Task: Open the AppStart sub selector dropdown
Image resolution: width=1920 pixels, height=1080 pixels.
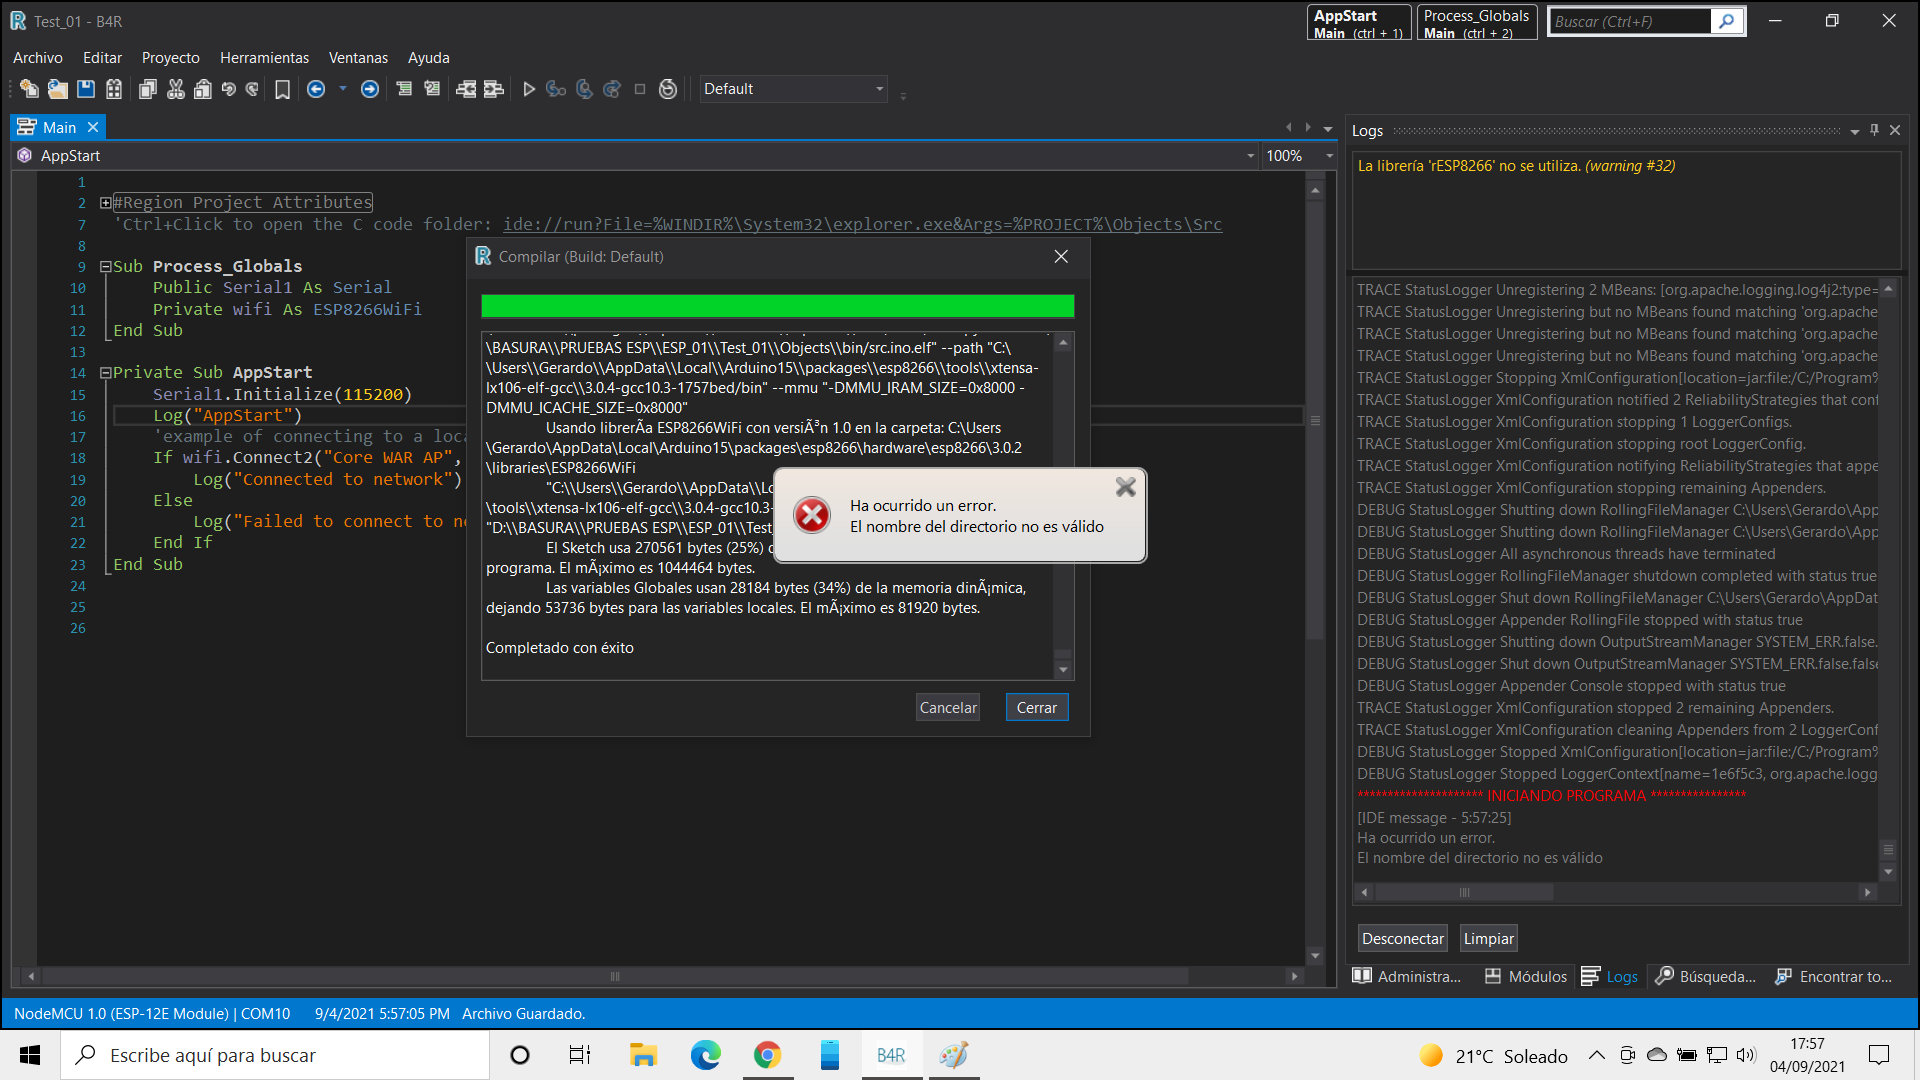Action: pos(1250,156)
